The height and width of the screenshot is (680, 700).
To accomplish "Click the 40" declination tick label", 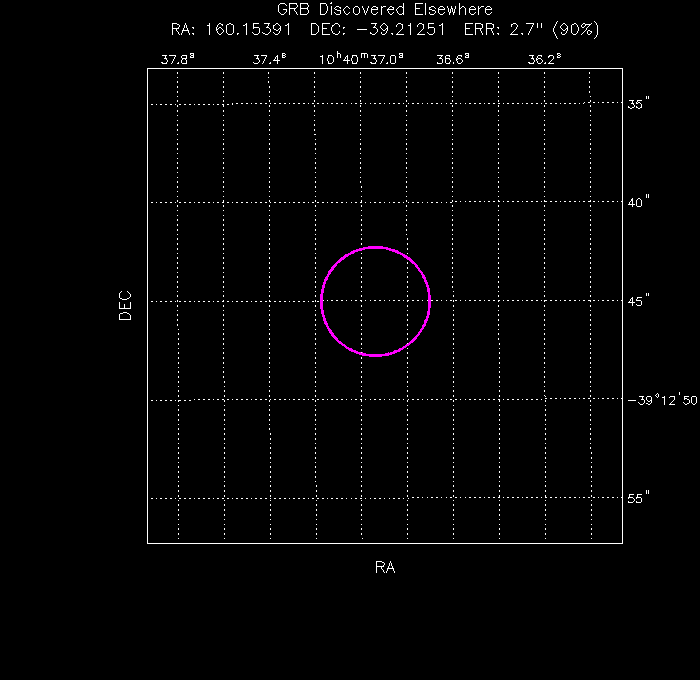I will point(638,202).
